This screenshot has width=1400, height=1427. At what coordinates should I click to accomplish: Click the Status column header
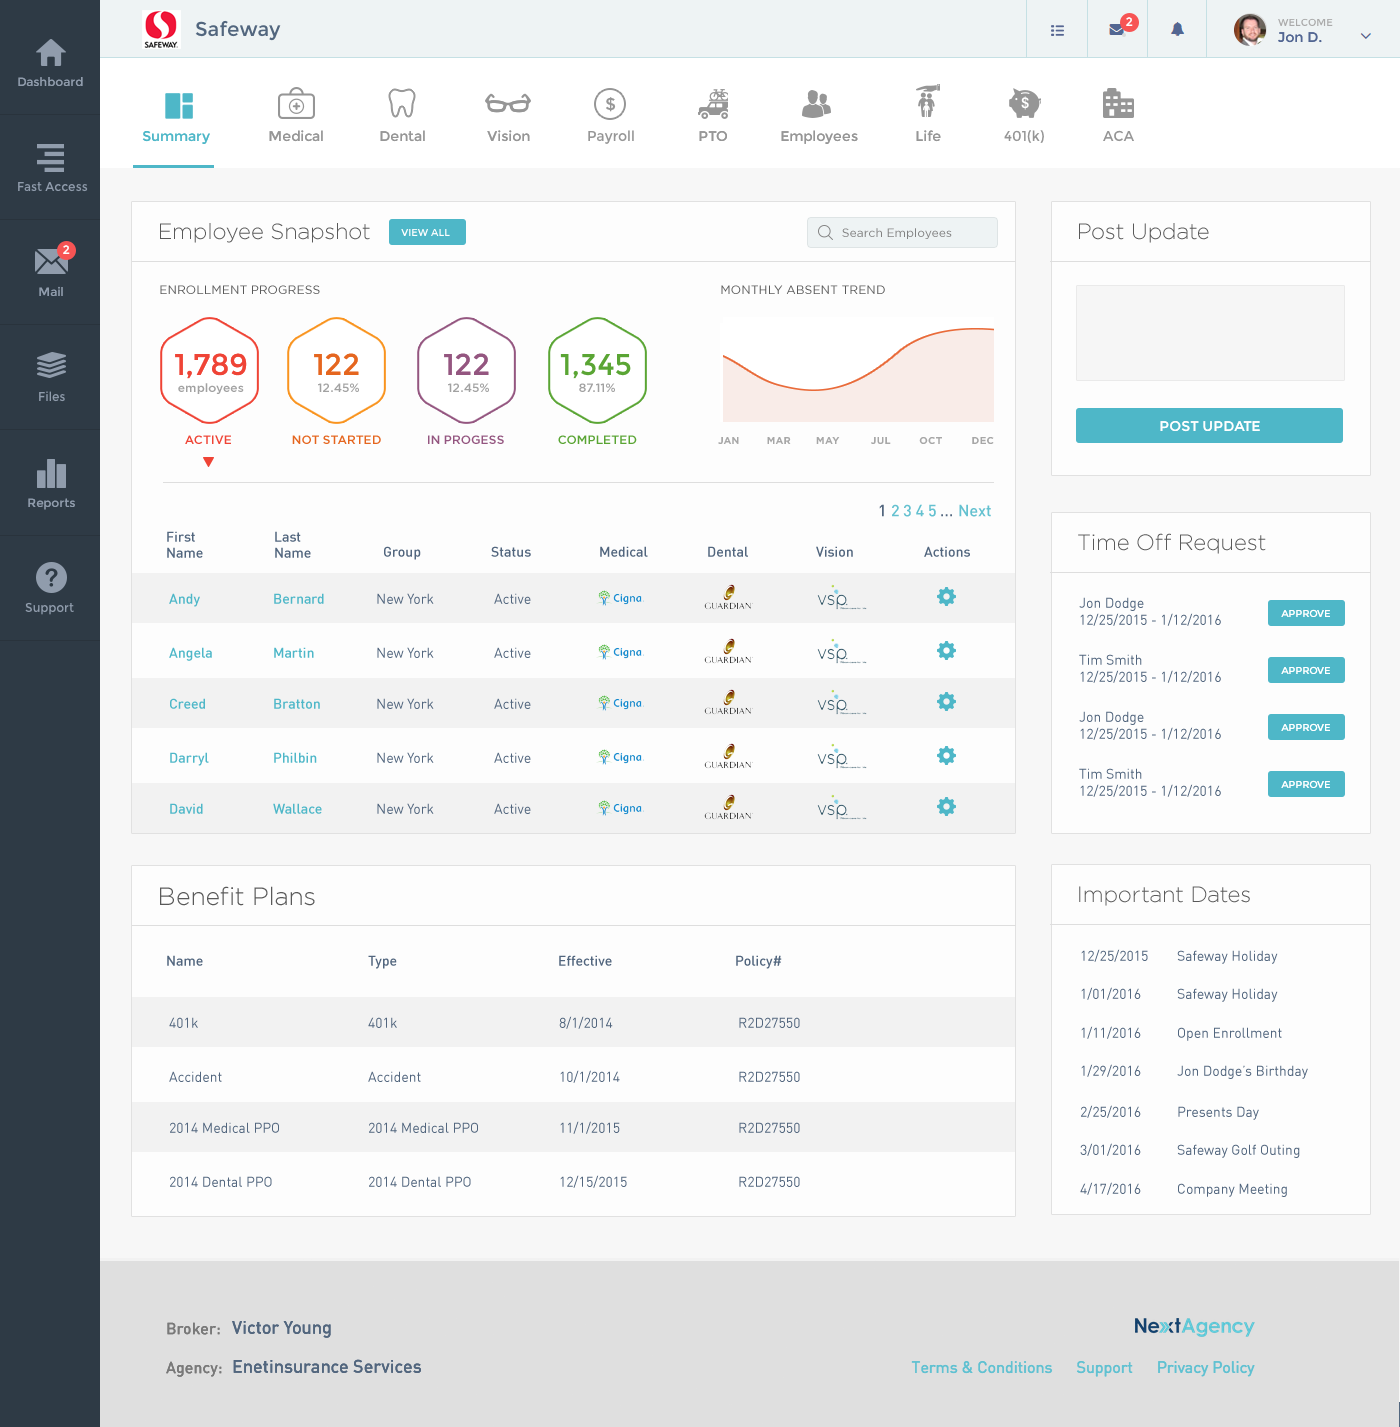click(511, 552)
